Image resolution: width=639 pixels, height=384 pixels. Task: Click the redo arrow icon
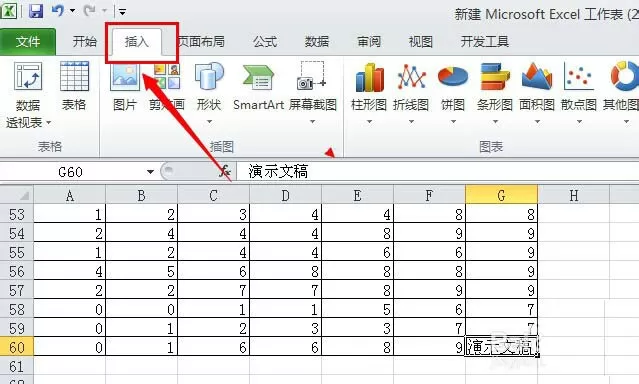click(x=90, y=11)
